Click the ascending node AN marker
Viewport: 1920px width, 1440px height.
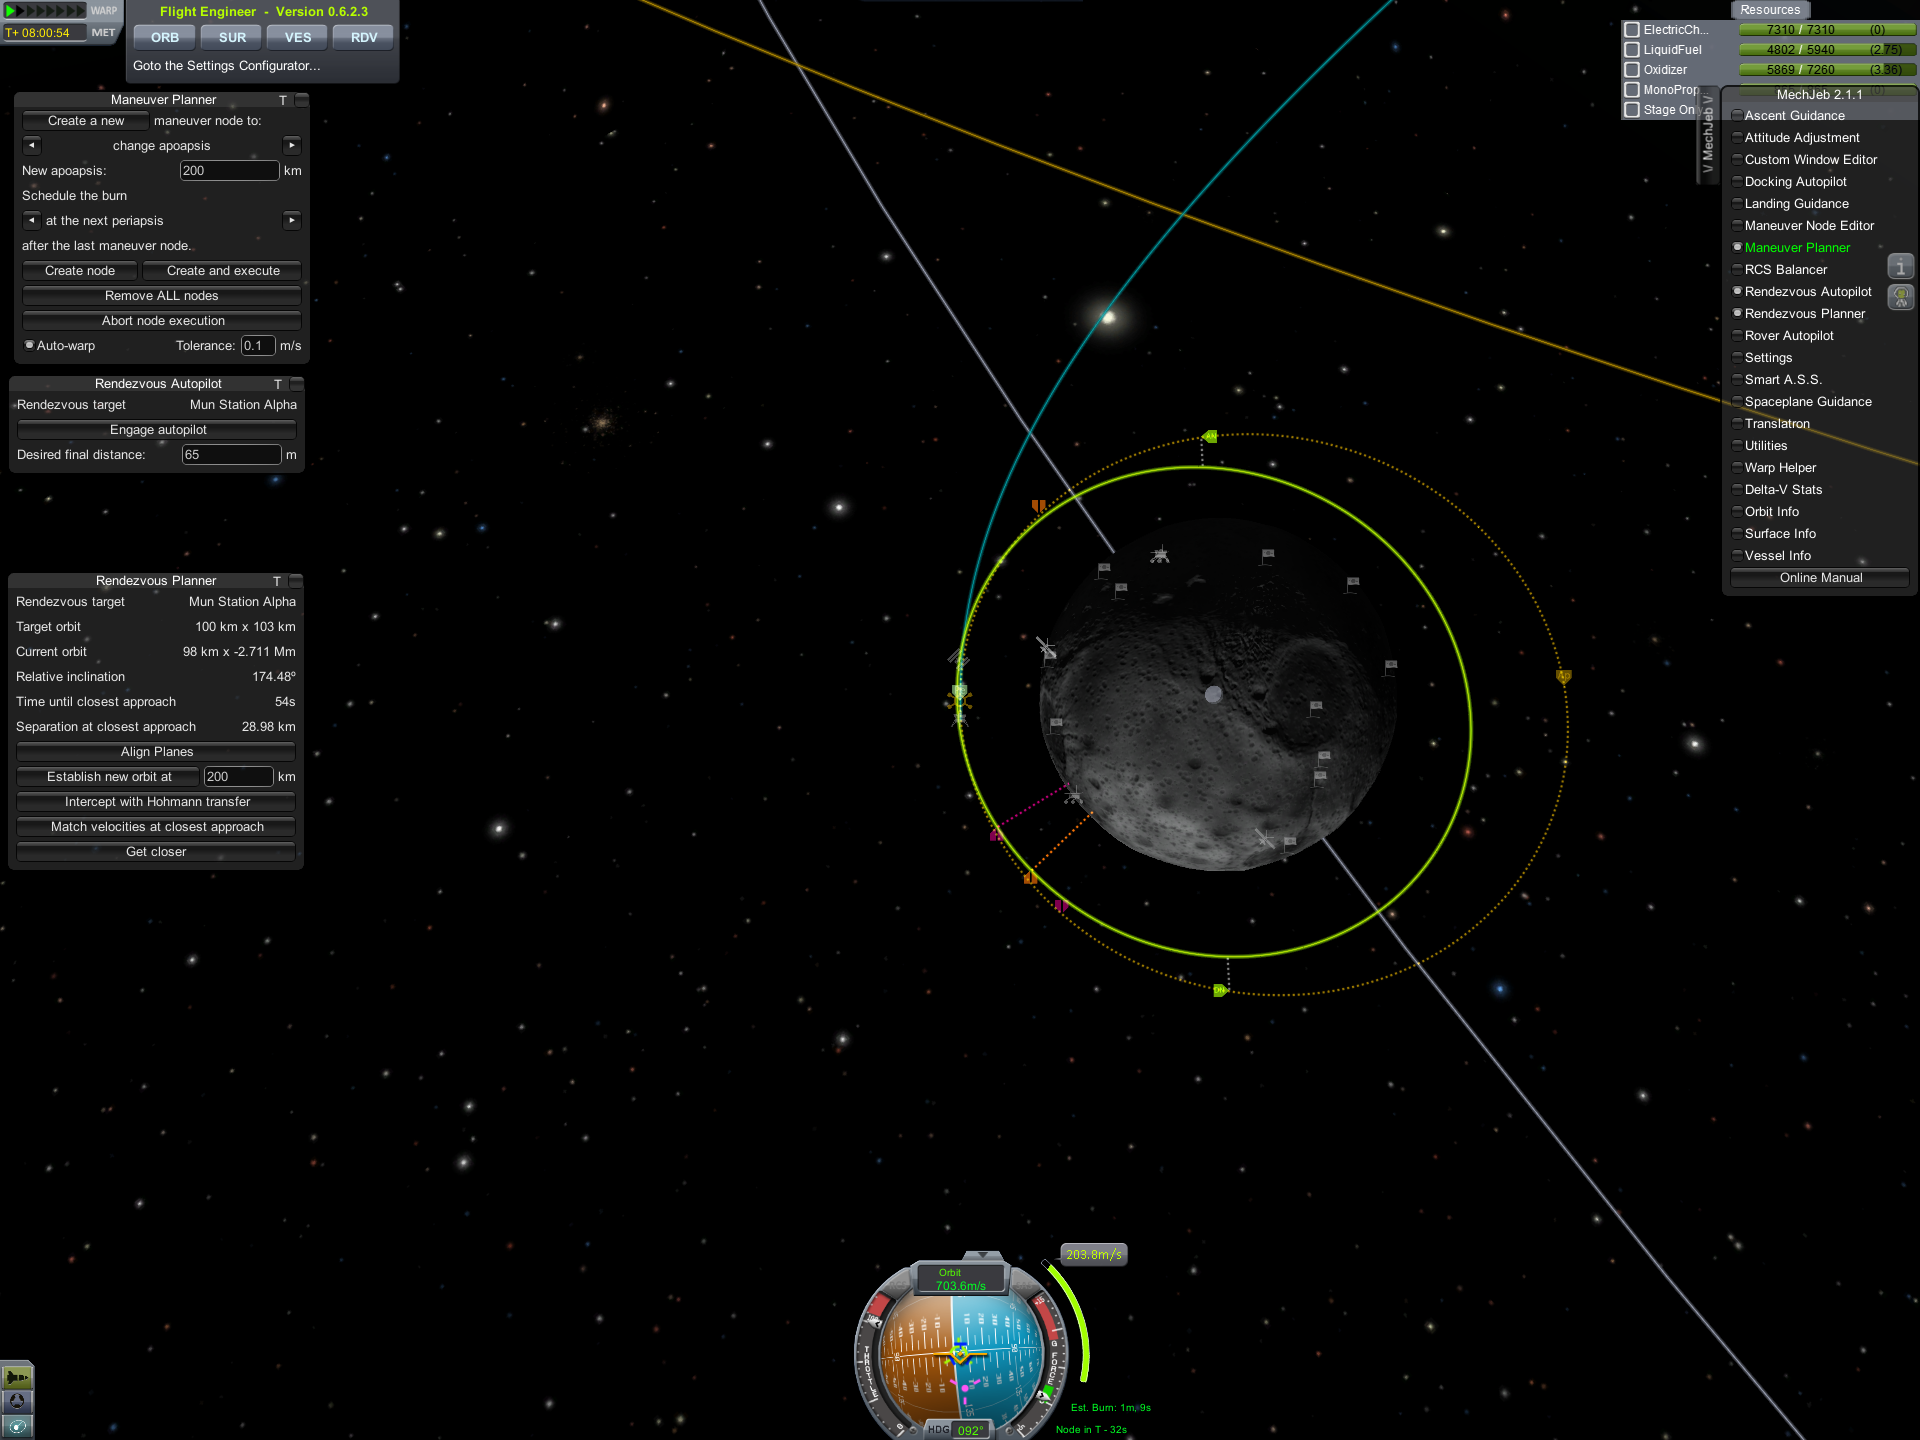tap(1210, 436)
